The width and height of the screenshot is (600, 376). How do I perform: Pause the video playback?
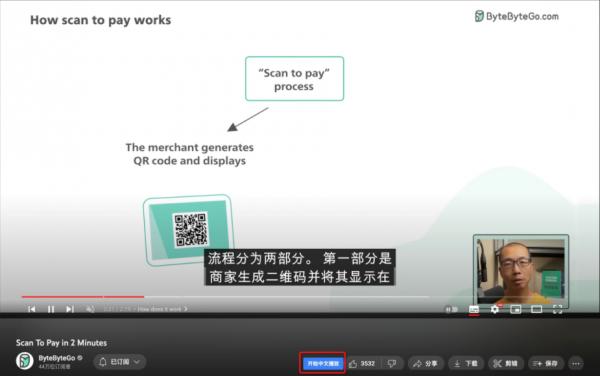tap(51, 309)
